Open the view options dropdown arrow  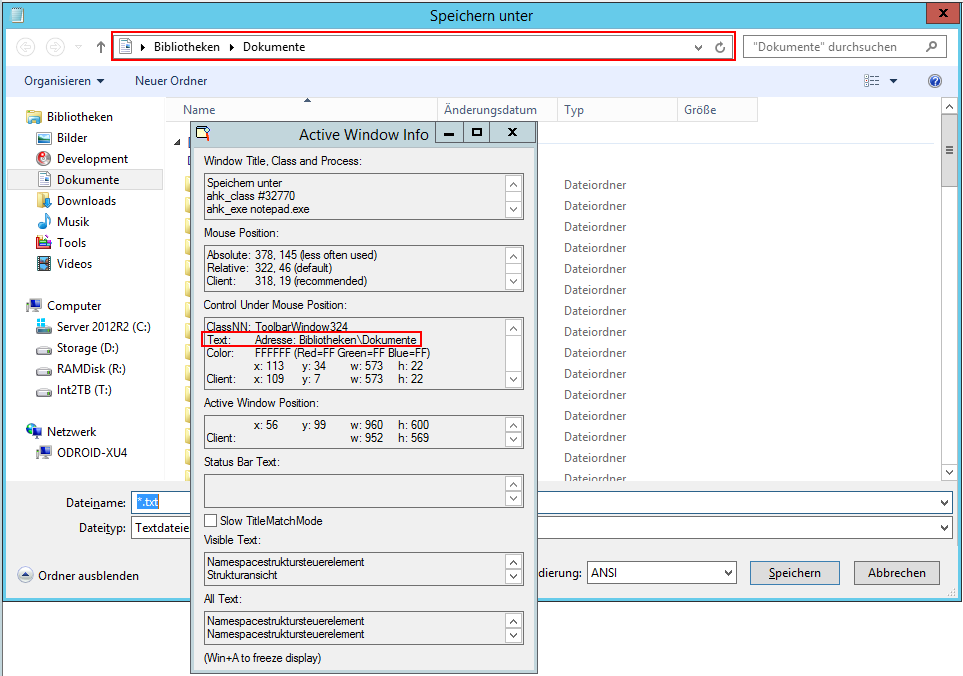point(893,81)
